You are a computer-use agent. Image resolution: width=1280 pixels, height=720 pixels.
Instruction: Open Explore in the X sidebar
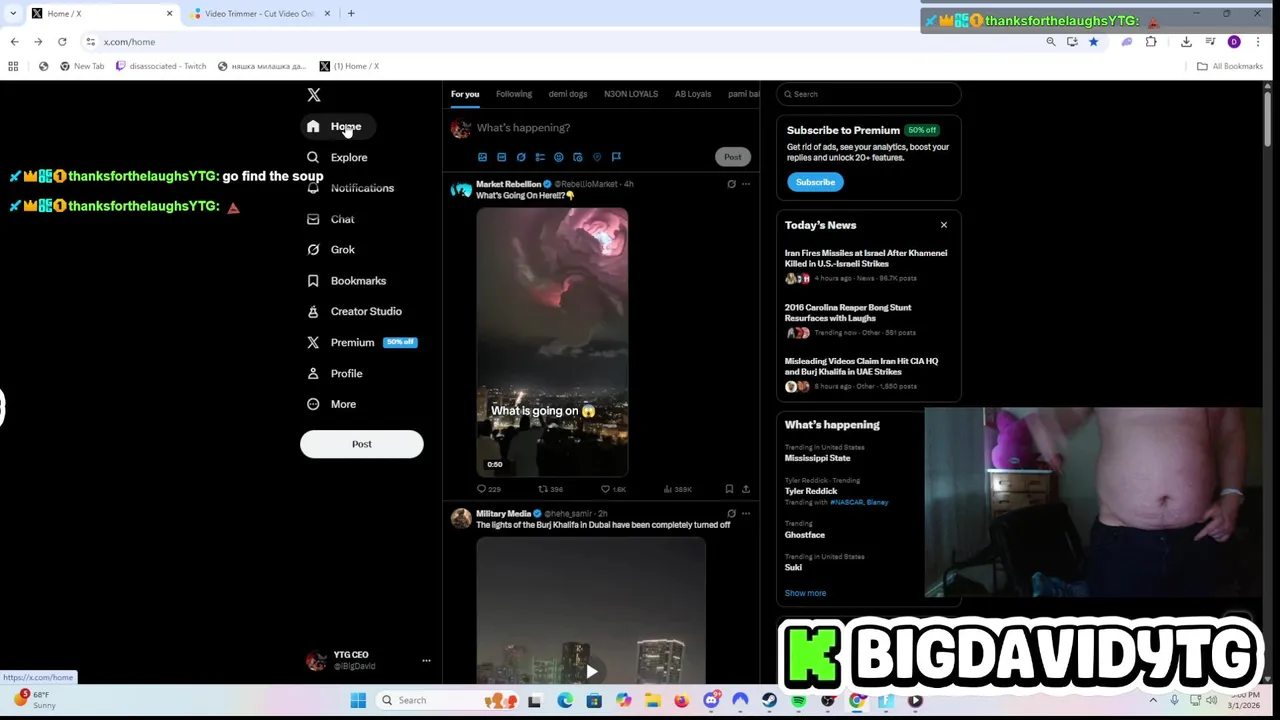coord(337,157)
